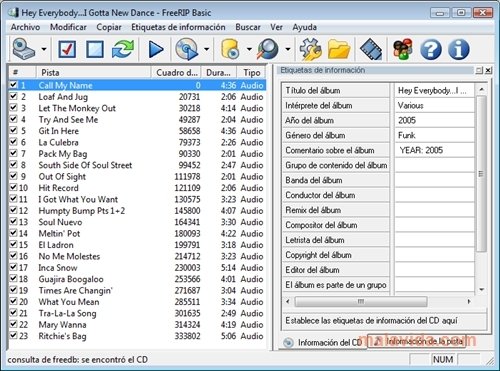Select track Guajira Boogaloo
This screenshot has width=500, height=371.
pos(71,279)
